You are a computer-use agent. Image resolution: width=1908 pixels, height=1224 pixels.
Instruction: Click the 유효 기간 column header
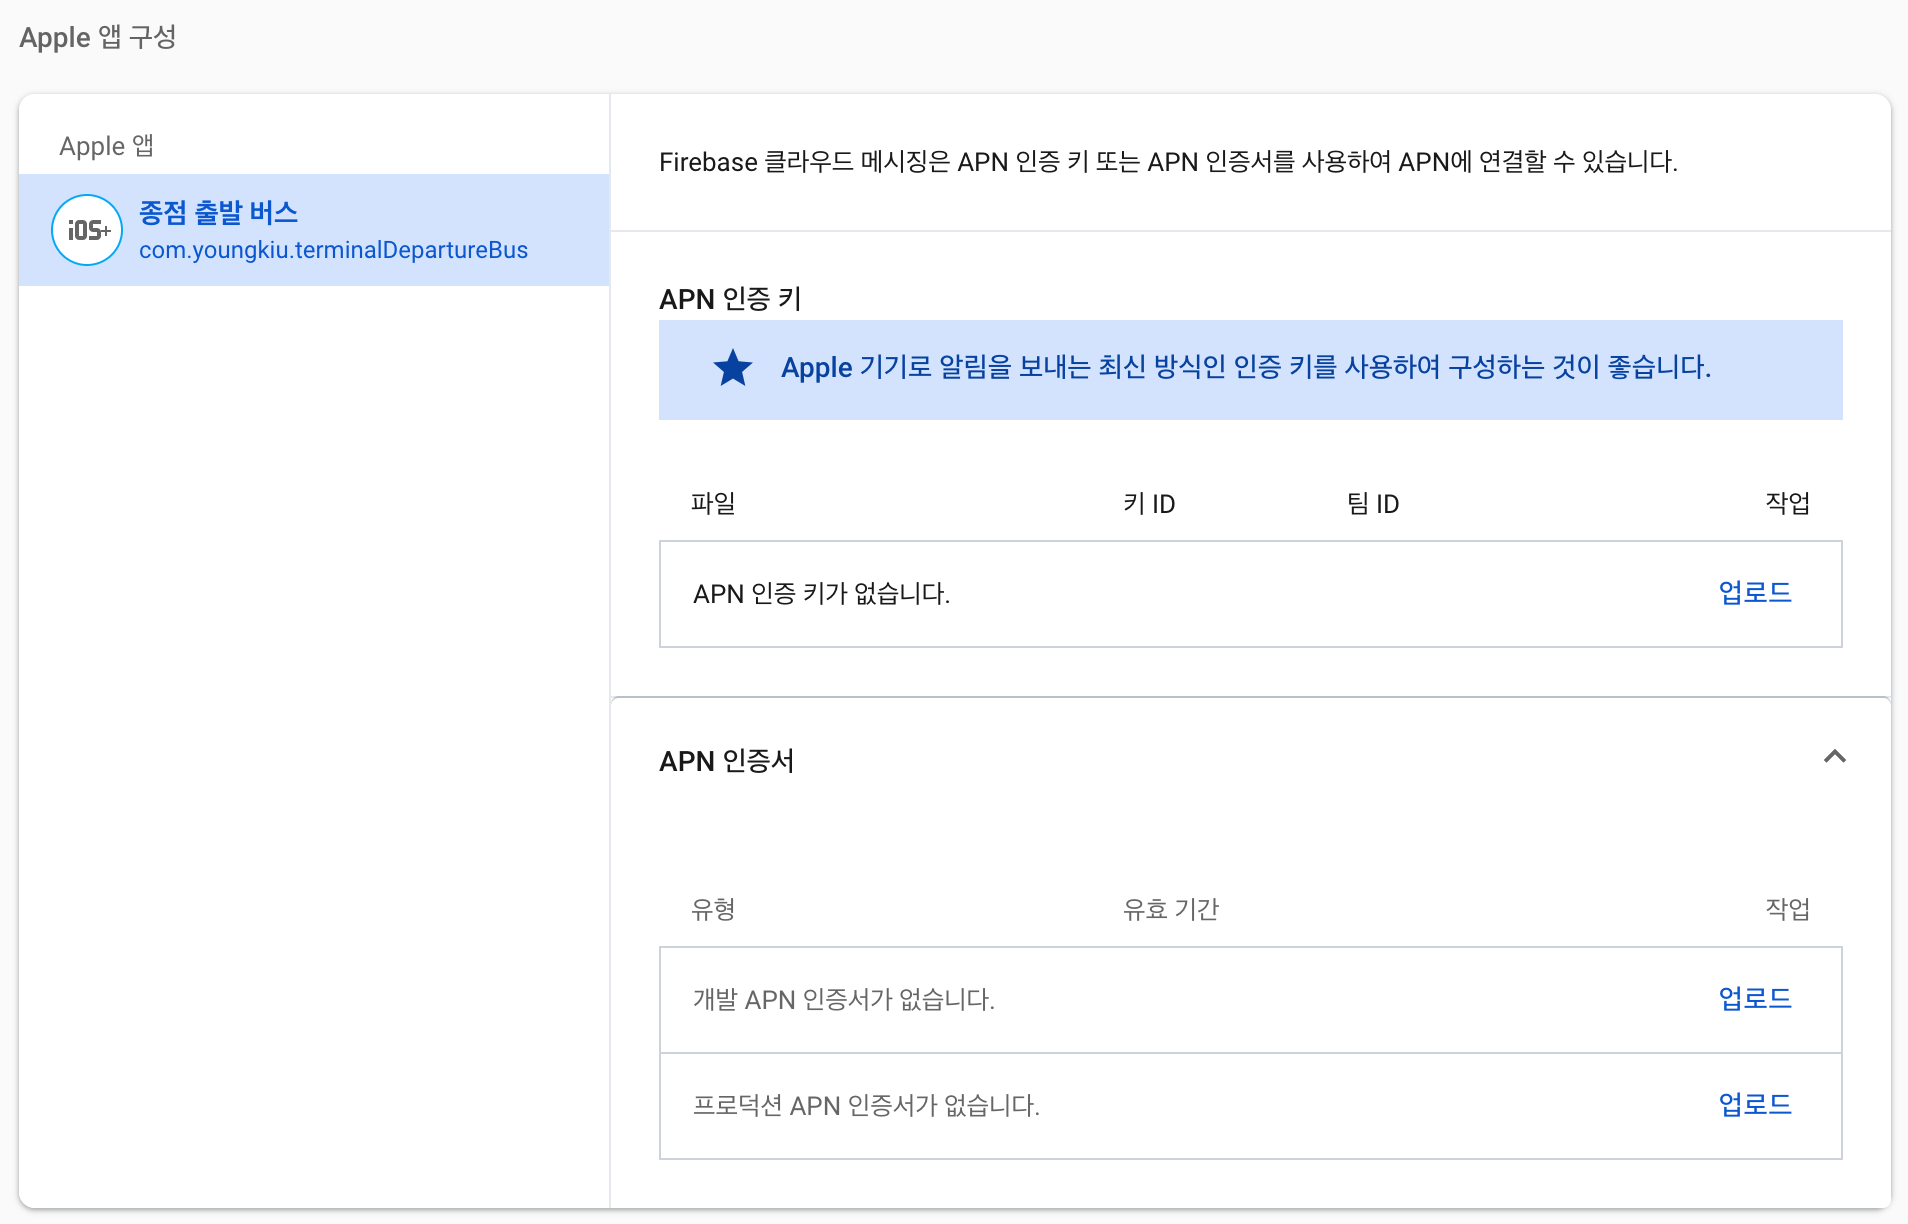1171,909
